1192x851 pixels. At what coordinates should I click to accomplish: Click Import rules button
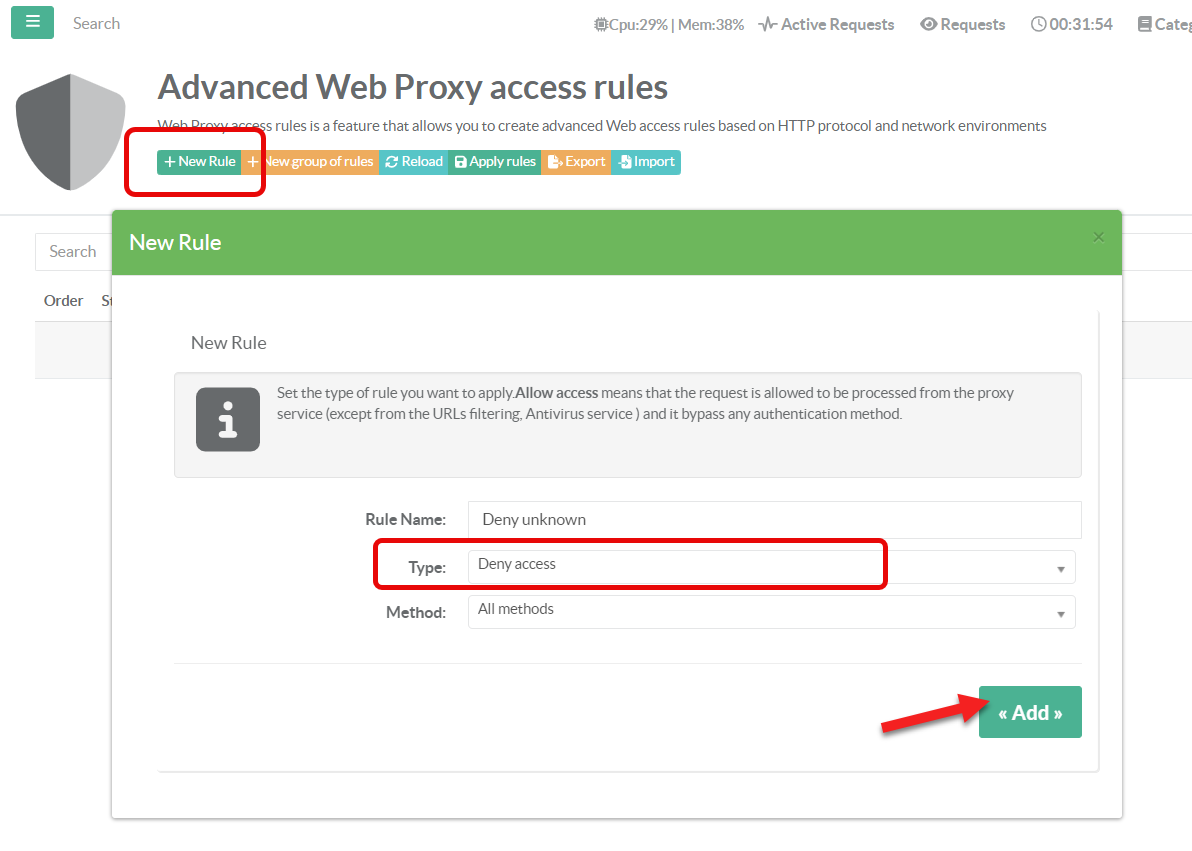(x=646, y=162)
